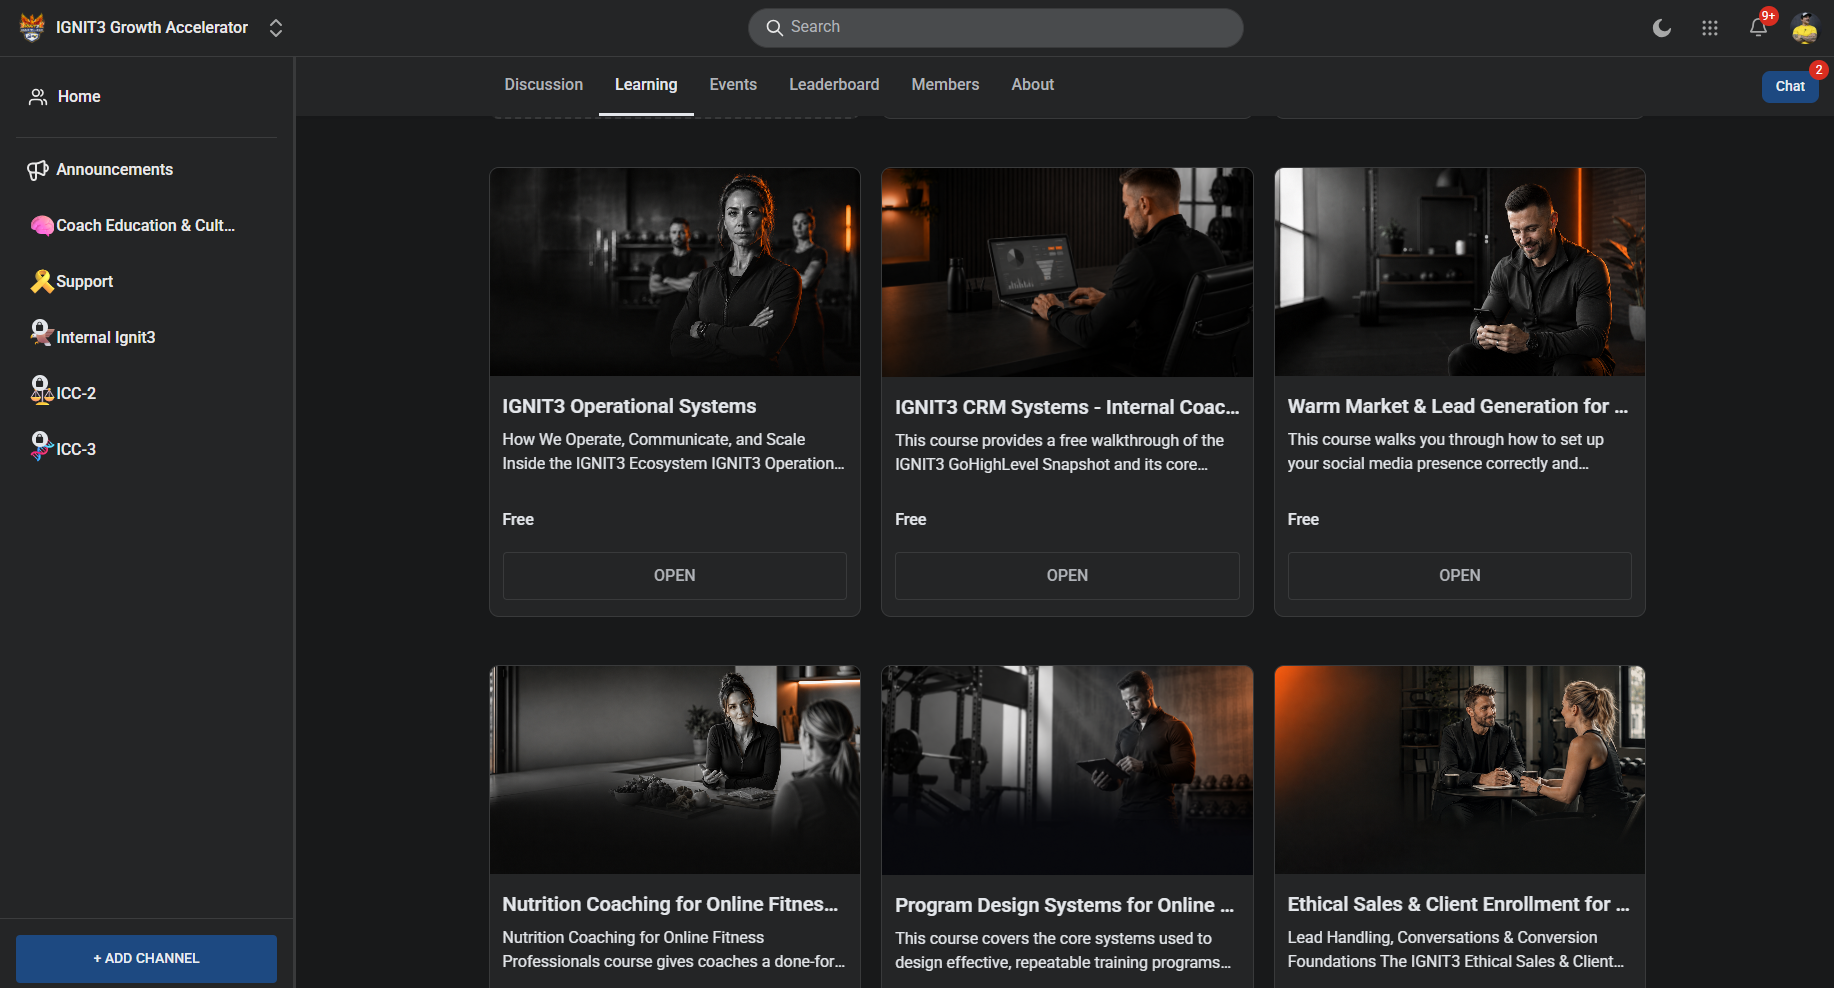This screenshot has width=1834, height=988.
Task: Click the IGNIT3 Growth Accelerator community name
Action: point(152,28)
